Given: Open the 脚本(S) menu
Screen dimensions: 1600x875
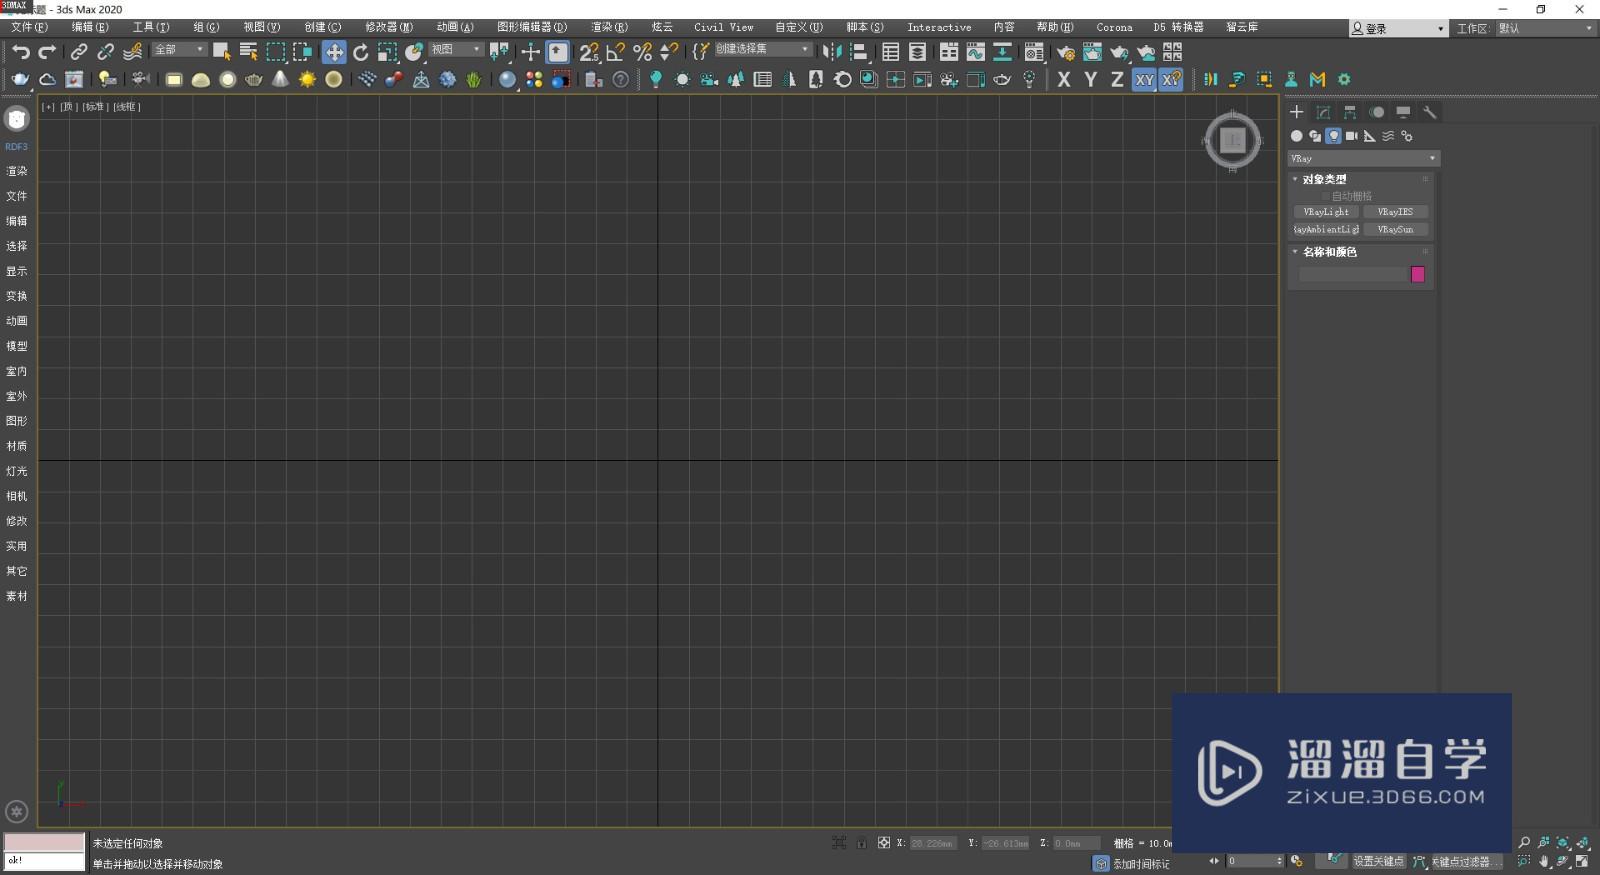Looking at the screenshot, I should point(865,27).
